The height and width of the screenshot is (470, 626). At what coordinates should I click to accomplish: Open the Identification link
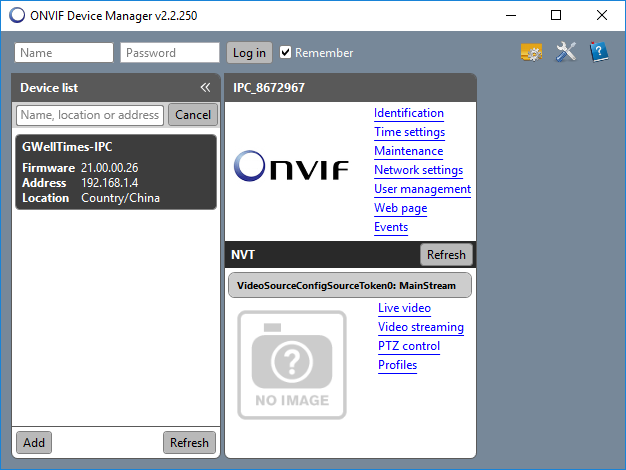[408, 113]
